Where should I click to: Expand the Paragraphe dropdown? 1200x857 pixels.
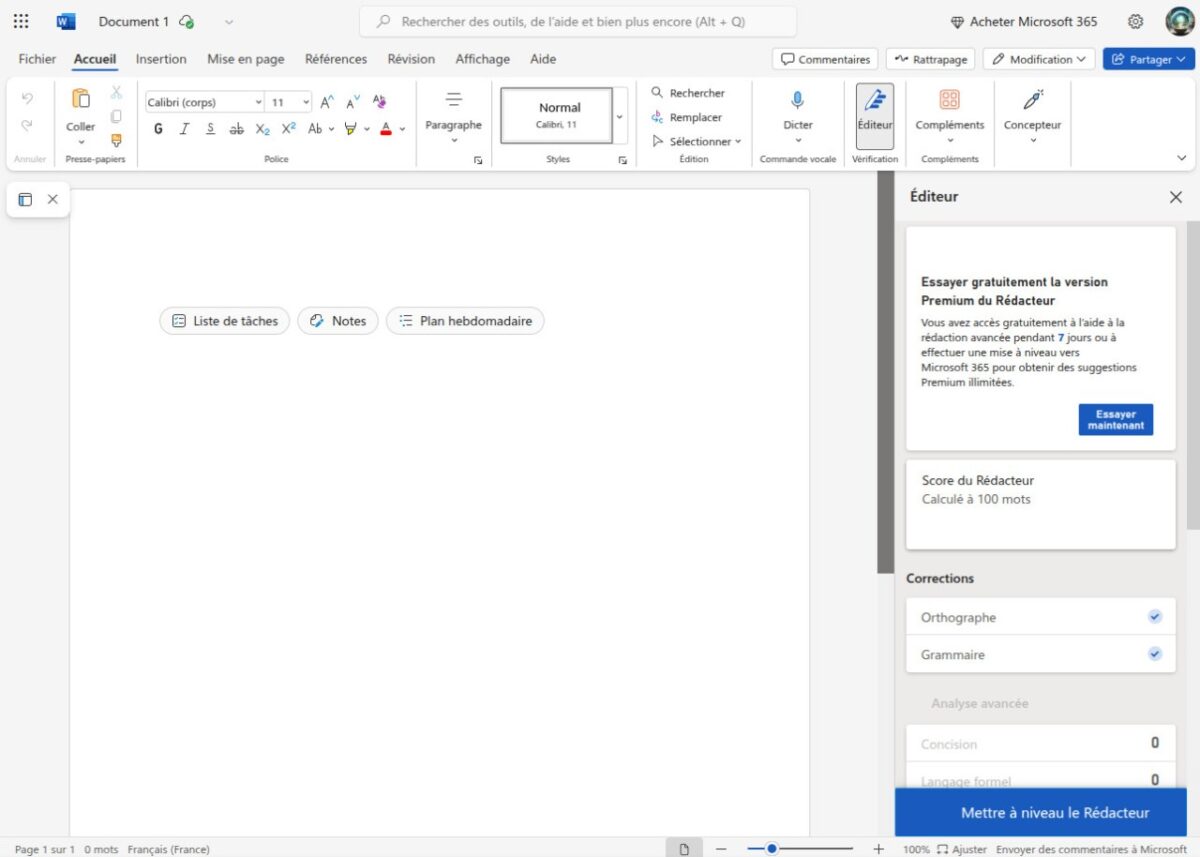tap(453, 140)
